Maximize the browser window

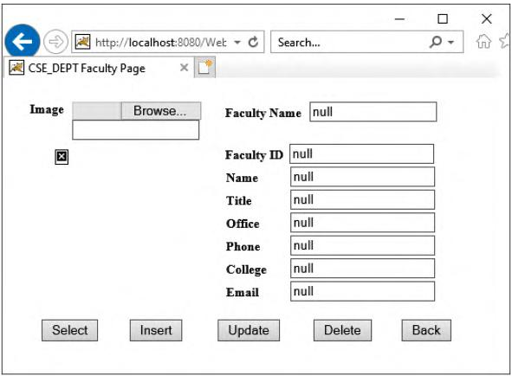click(x=443, y=19)
